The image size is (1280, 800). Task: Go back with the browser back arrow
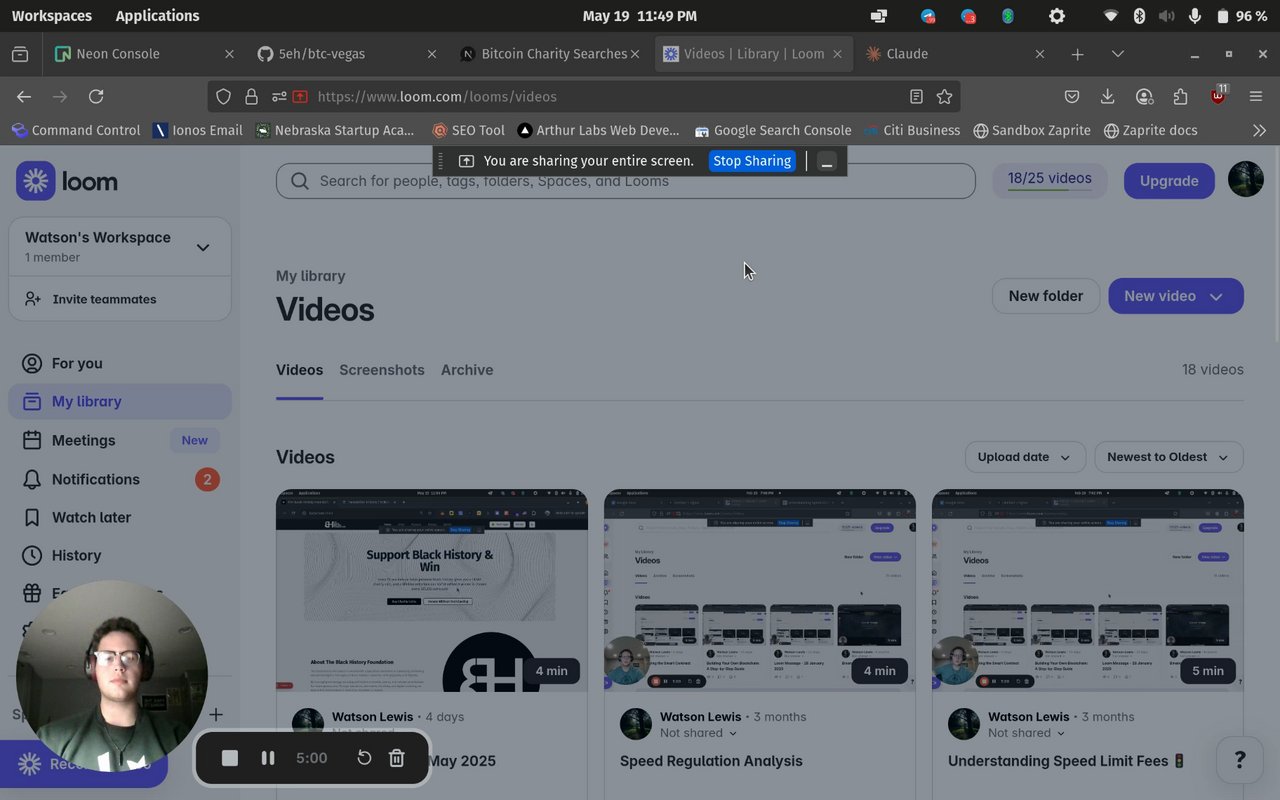pyautogui.click(x=24, y=96)
